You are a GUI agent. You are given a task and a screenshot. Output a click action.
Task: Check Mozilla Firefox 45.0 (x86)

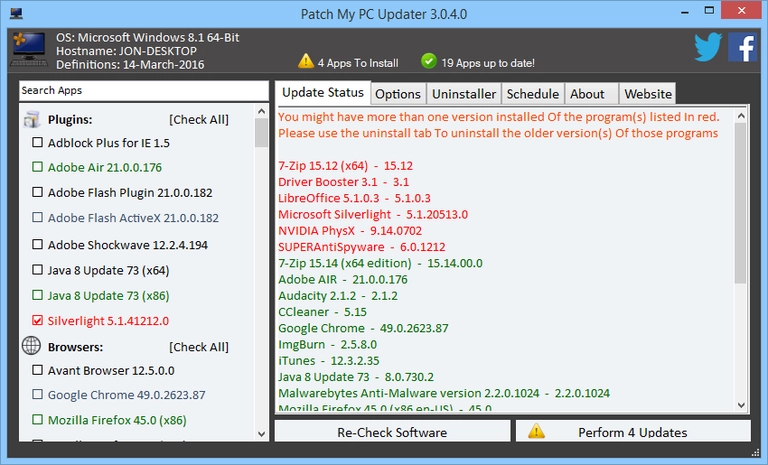[x=37, y=419]
